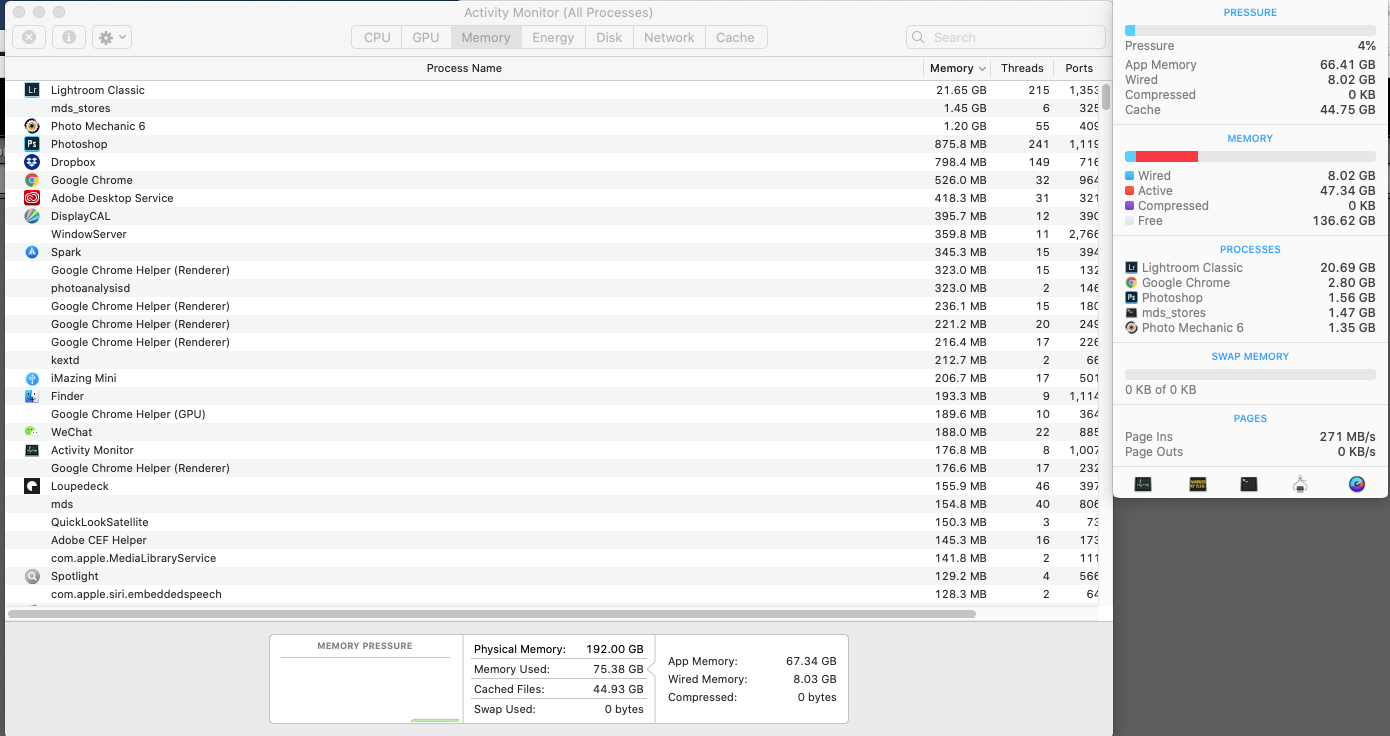Image resolution: width=1390 pixels, height=736 pixels.
Task: Click Google Chrome icon in iStat Processes section
Action: [1132, 283]
